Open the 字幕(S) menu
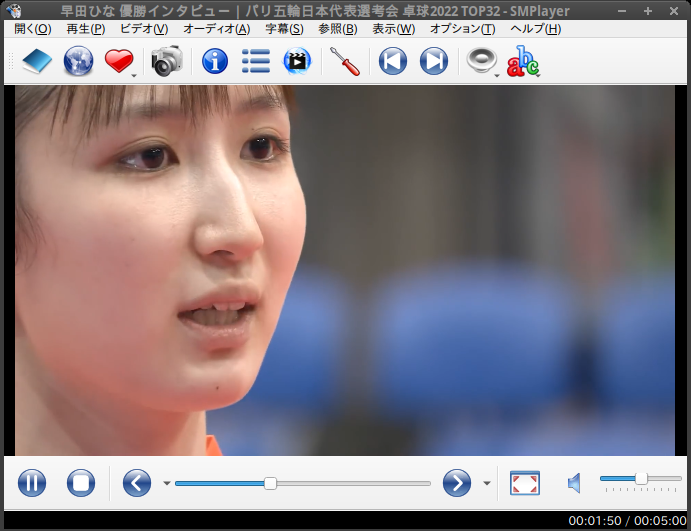Image resolution: width=691 pixels, height=531 pixels. coord(284,29)
